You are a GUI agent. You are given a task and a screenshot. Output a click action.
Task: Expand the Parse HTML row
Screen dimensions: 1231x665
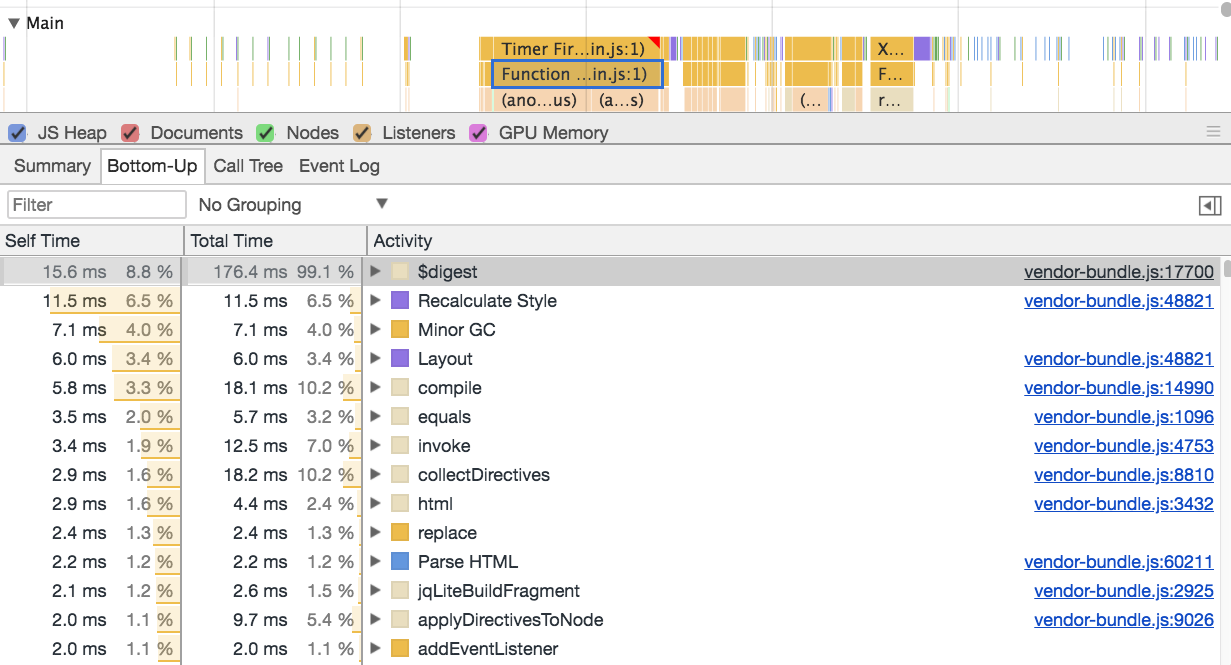click(375, 562)
